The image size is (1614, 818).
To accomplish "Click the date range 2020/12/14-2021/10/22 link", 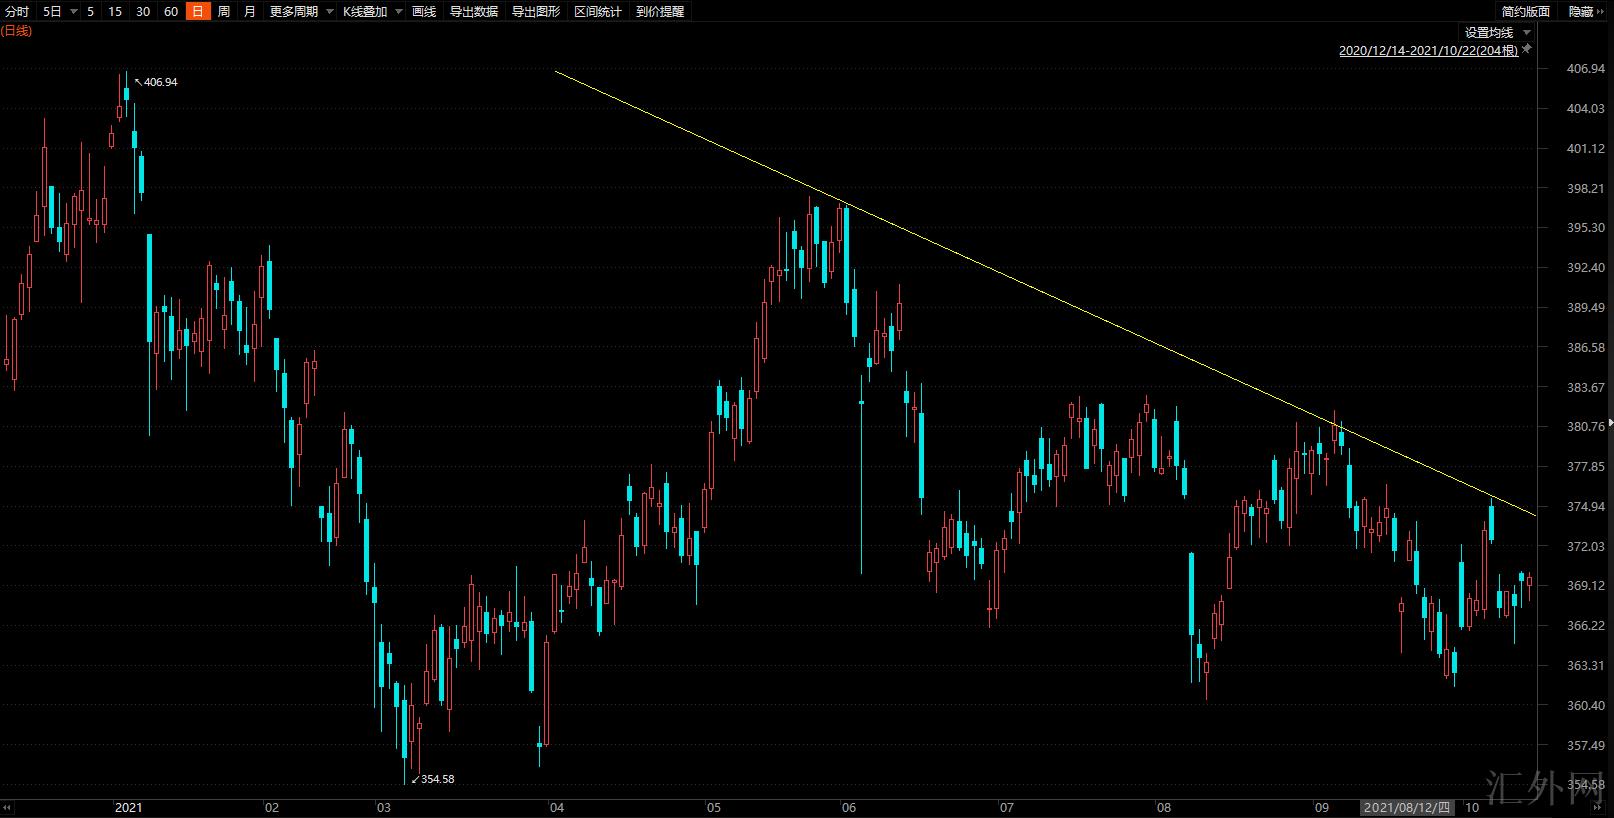I will point(1428,50).
